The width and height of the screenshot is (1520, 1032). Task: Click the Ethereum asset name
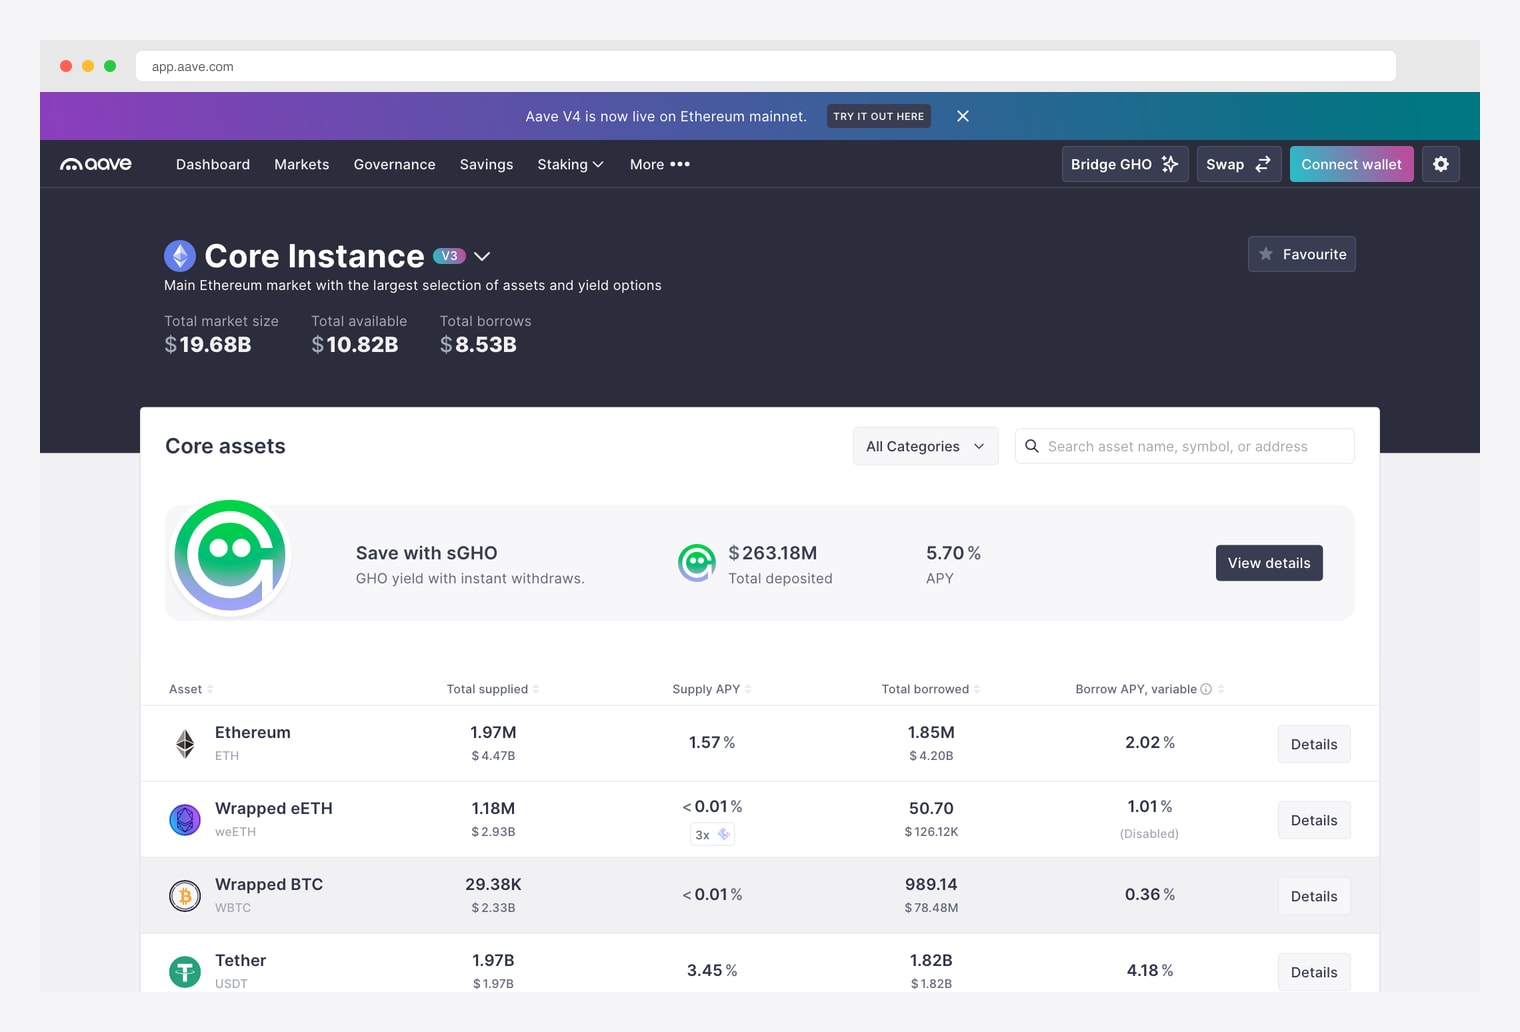[253, 732]
